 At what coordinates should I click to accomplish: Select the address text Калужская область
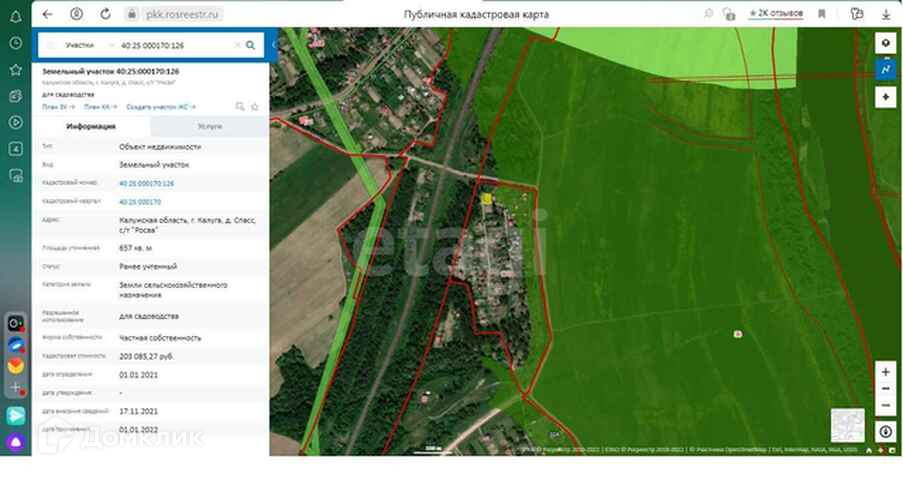[187, 225]
